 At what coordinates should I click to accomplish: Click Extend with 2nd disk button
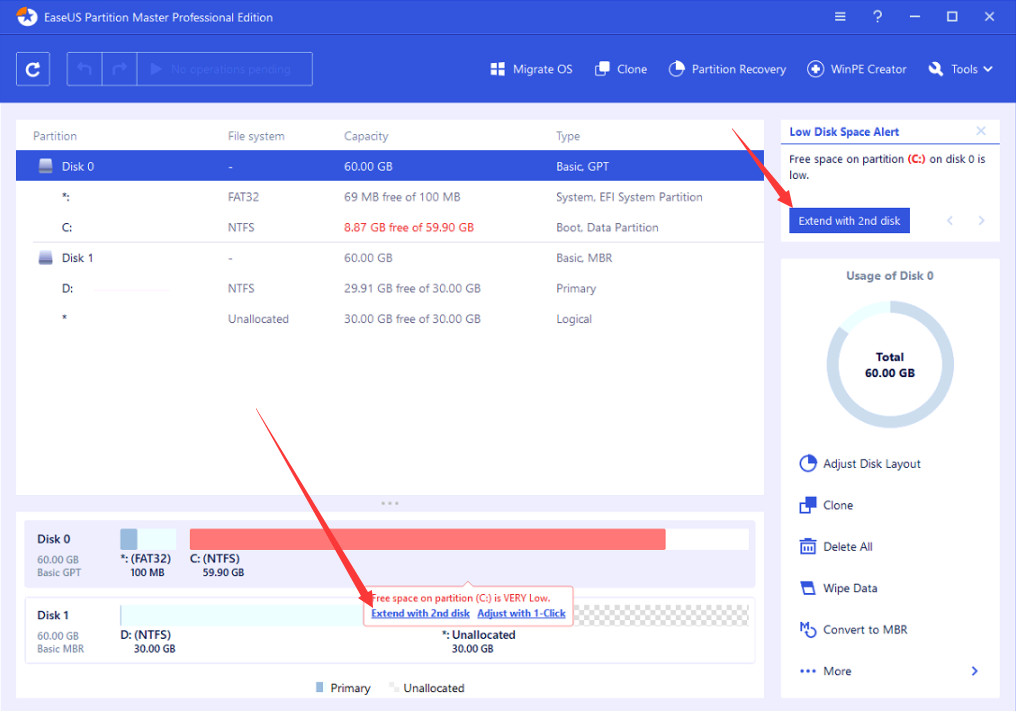[849, 221]
